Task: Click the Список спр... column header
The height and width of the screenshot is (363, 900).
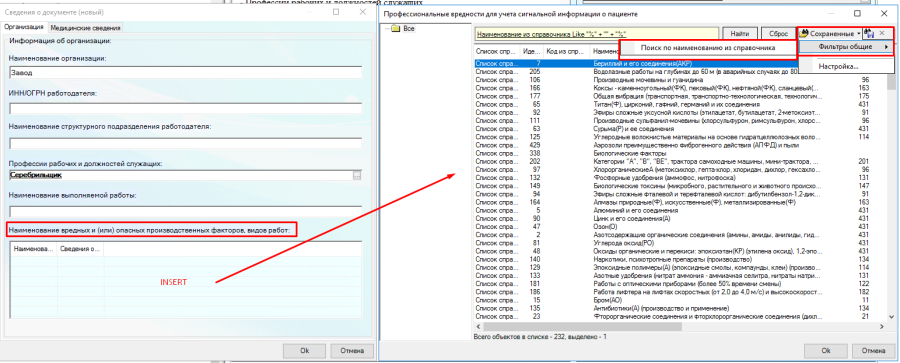Action: tap(497, 51)
